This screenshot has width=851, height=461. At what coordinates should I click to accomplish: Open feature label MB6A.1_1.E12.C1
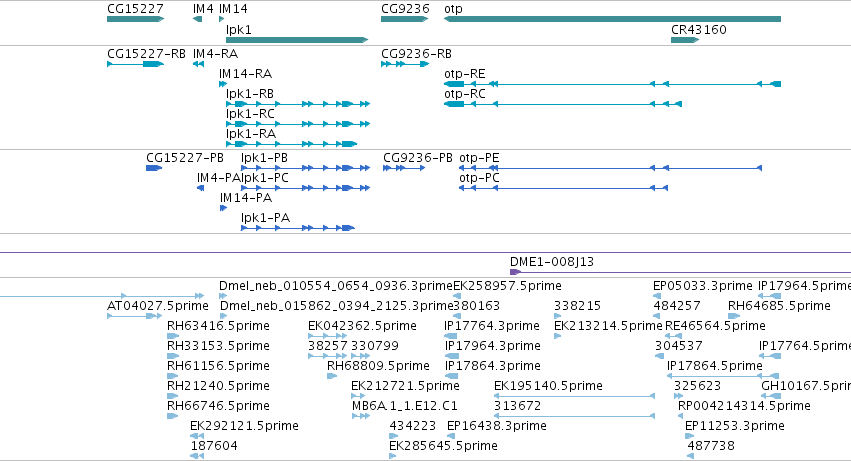pyautogui.click(x=405, y=407)
